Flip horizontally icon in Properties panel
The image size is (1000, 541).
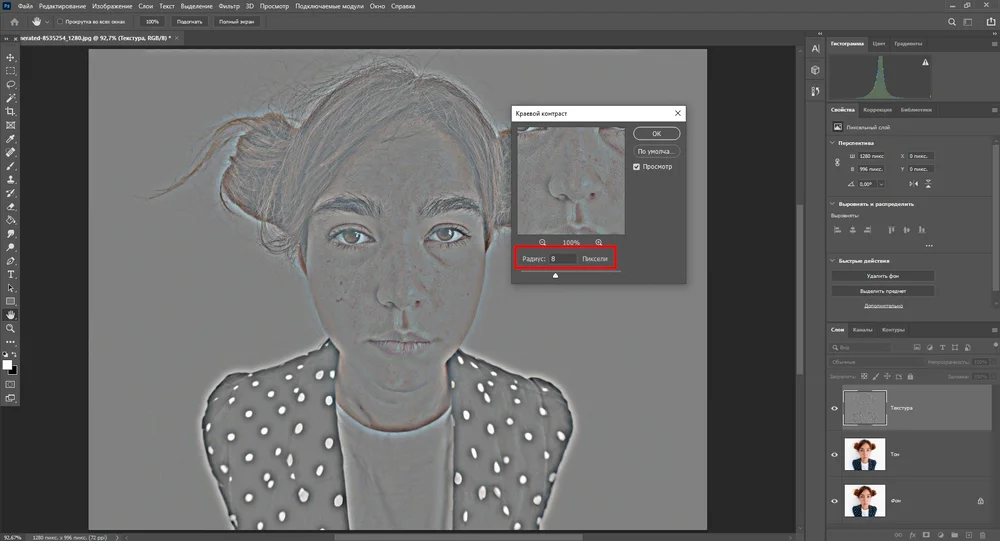(x=913, y=184)
